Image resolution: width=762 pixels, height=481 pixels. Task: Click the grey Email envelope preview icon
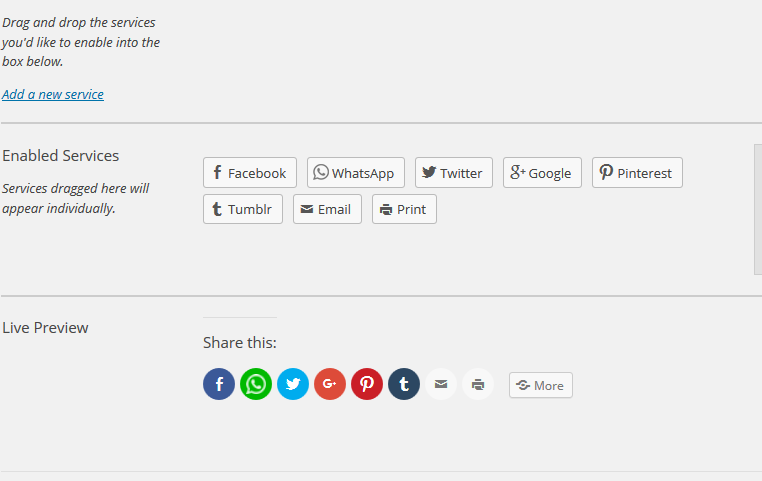pyautogui.click(x=441, y=384)
